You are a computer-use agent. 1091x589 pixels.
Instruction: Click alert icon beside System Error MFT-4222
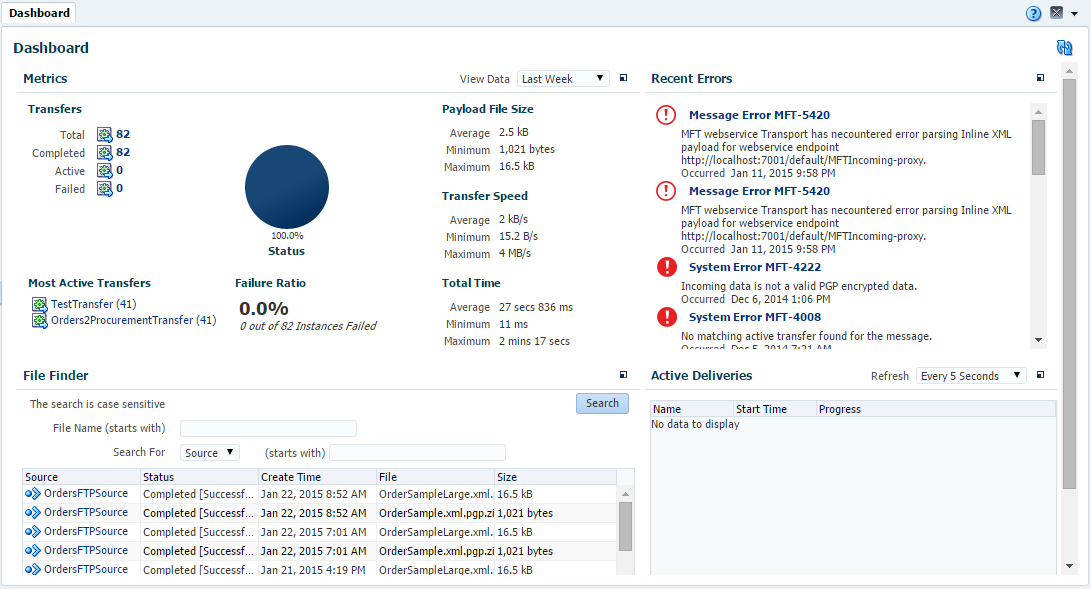666,268
